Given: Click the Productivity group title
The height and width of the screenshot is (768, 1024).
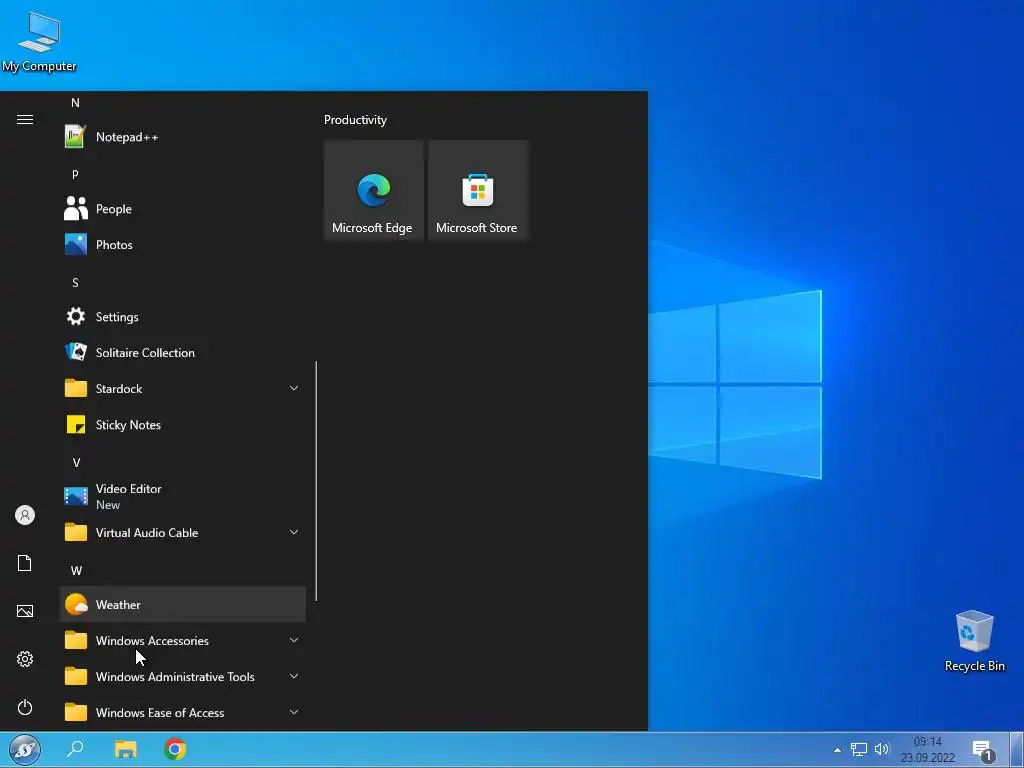Looking at the screenshot, I should (355, 120).
